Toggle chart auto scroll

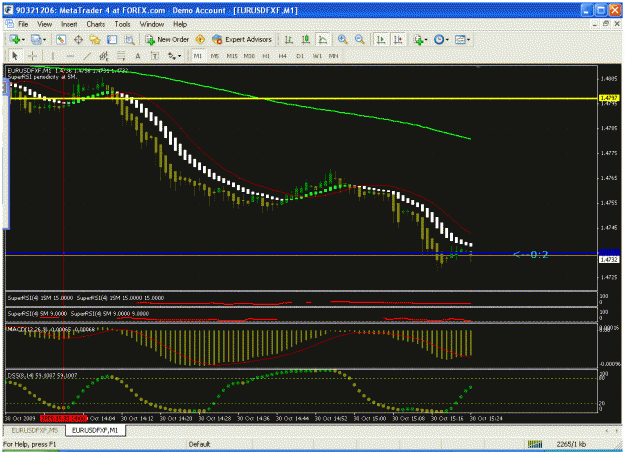381,39
